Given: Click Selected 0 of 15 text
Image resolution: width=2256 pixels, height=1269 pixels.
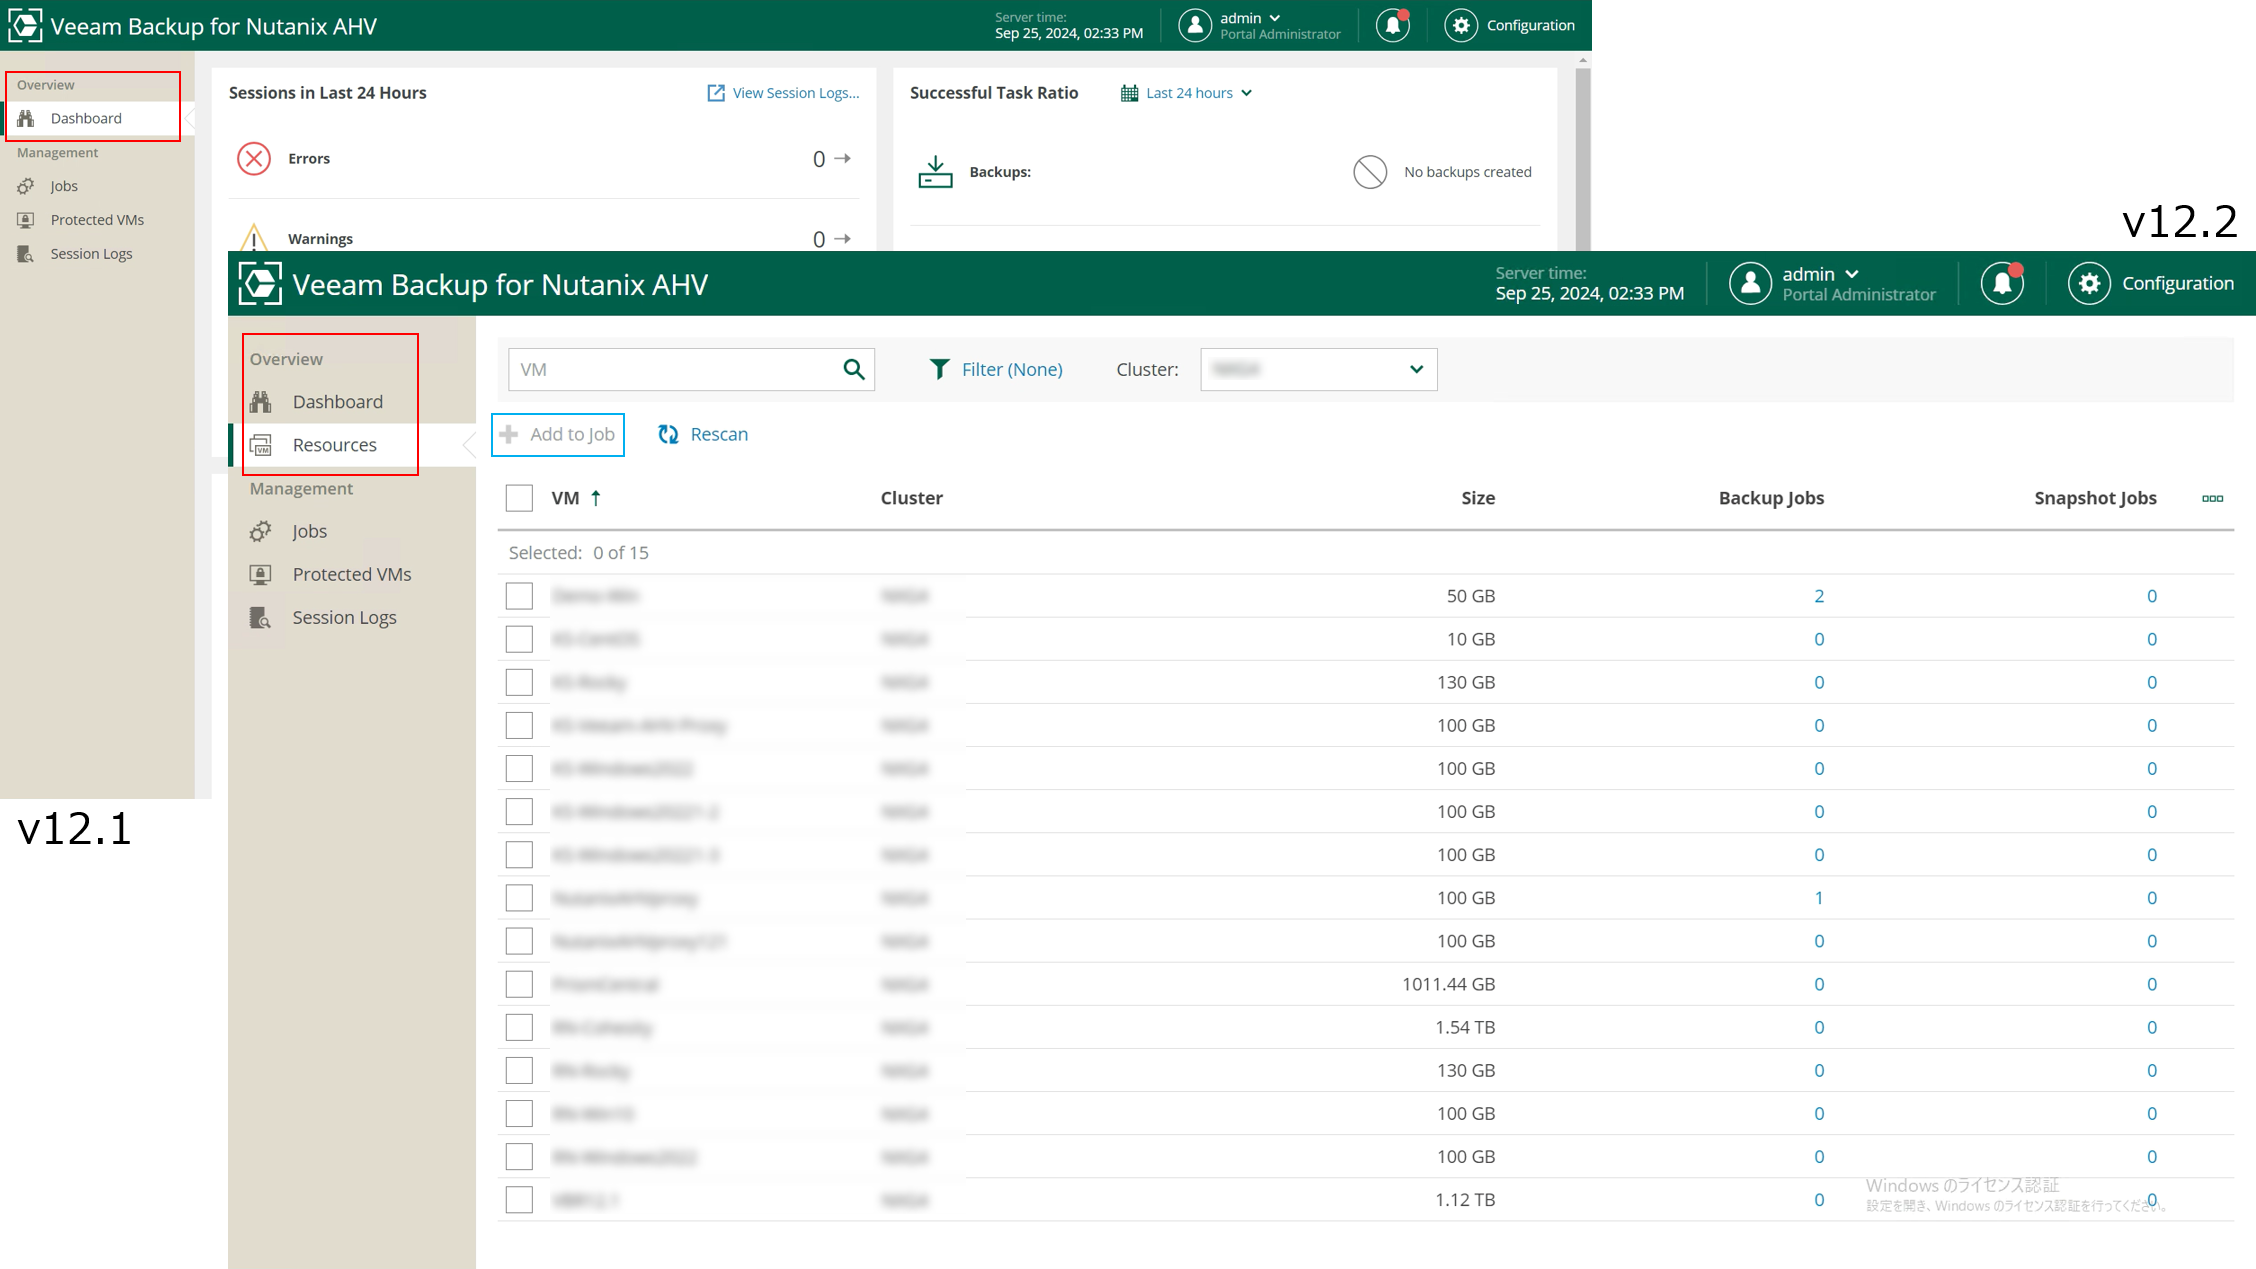Looking at the screenshot, I should [x=578, y=553].
